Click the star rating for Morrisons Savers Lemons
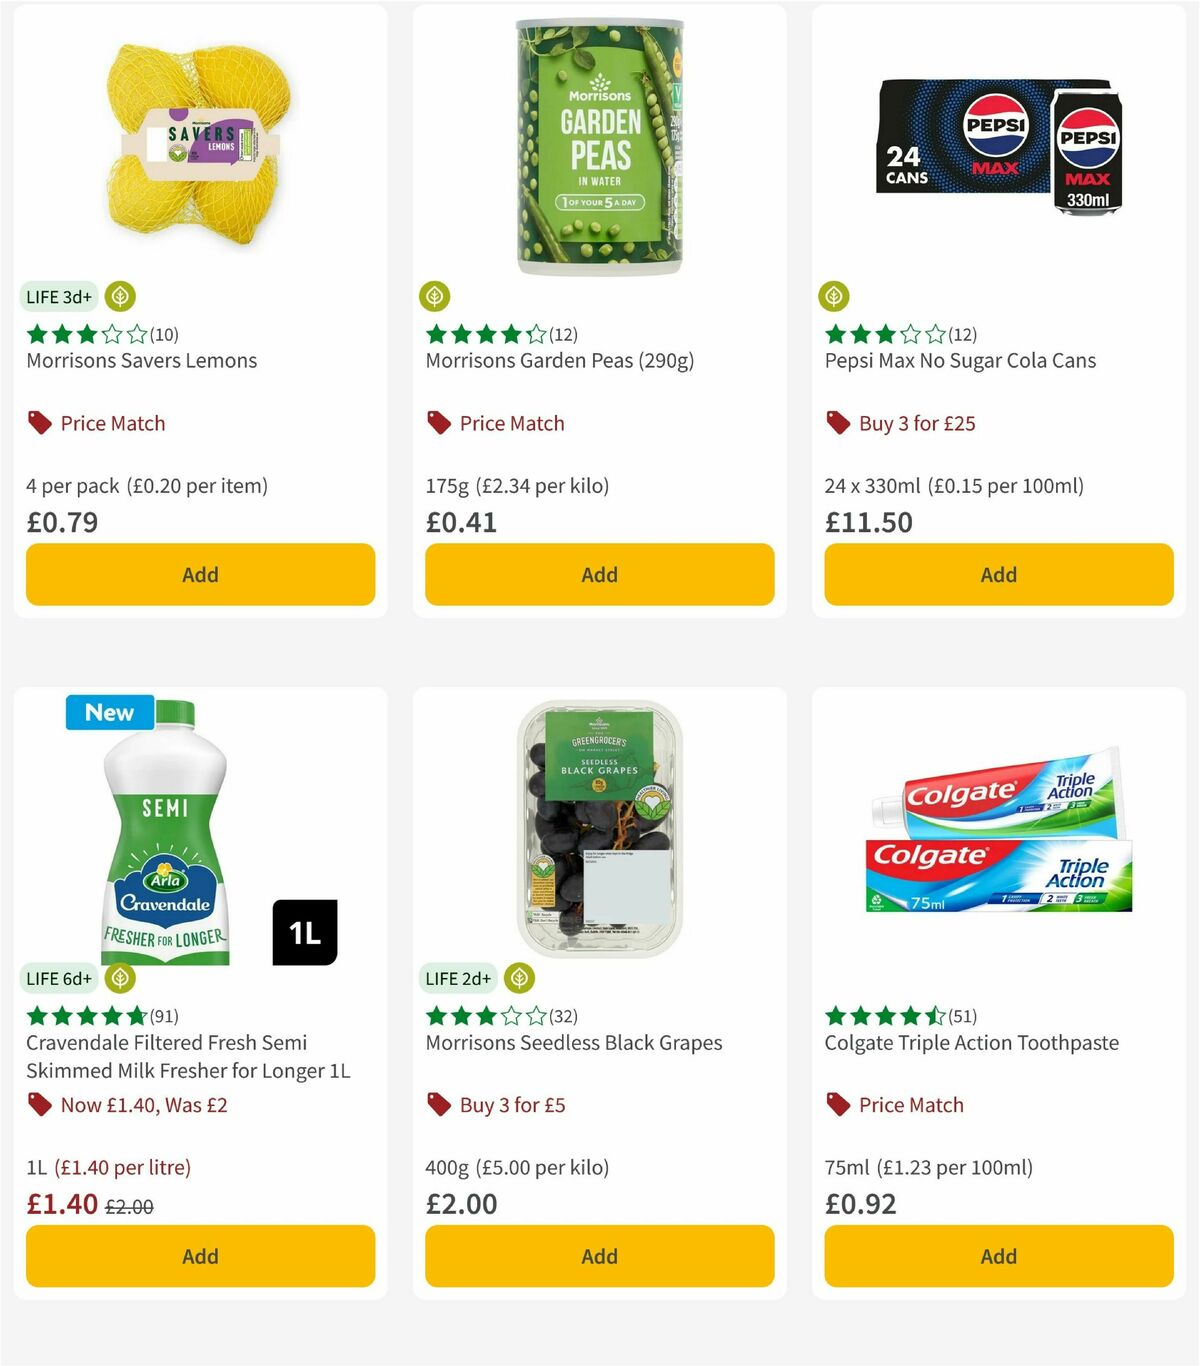Image resolution: width=1200 pixels, height=1366 pixels. [x=86, y=334]
